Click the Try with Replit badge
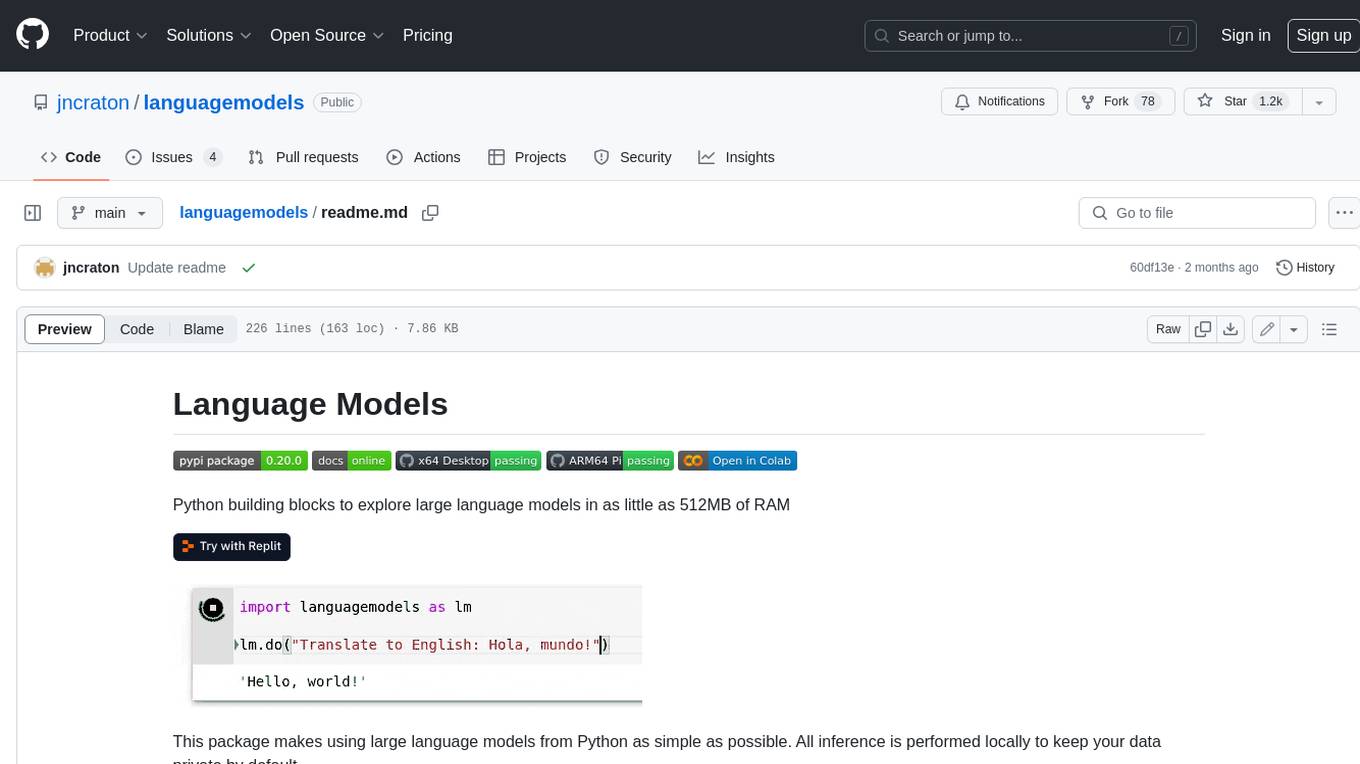The width and height of the screenshot is (1360, 764). pyautogui.click(x=232, y=546)
